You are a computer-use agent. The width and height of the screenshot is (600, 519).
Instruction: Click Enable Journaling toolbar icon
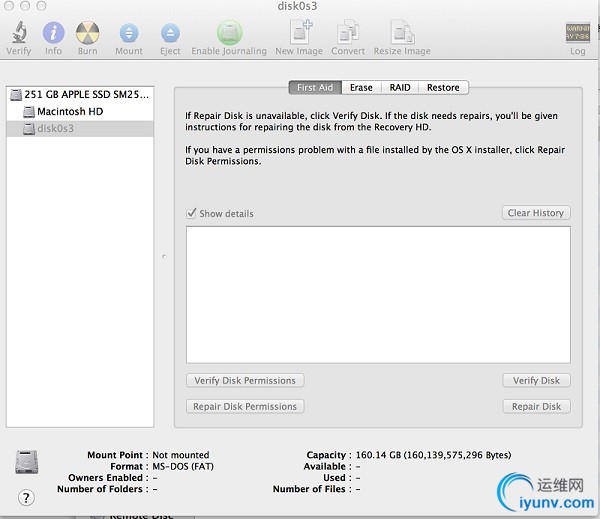click(x=229, y=33)
